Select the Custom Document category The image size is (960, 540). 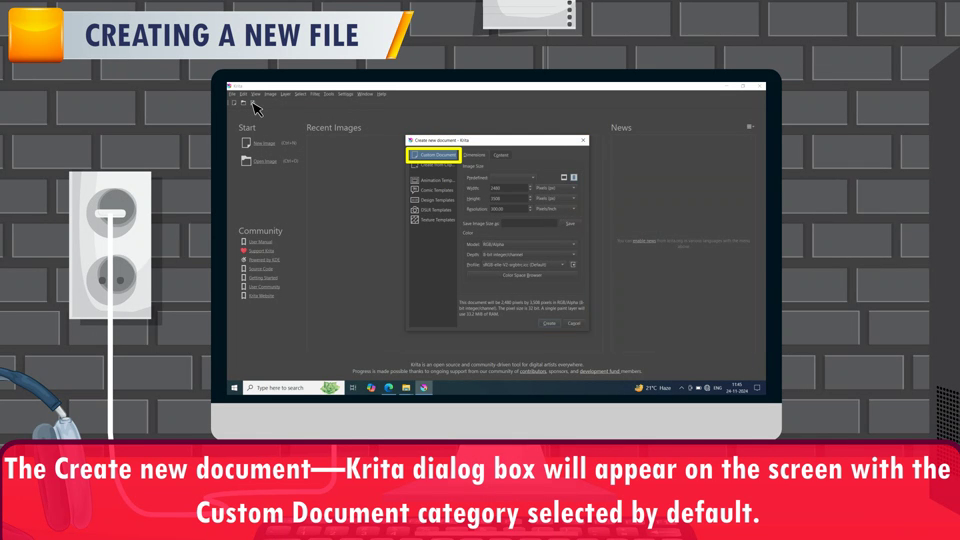[433, 155]
